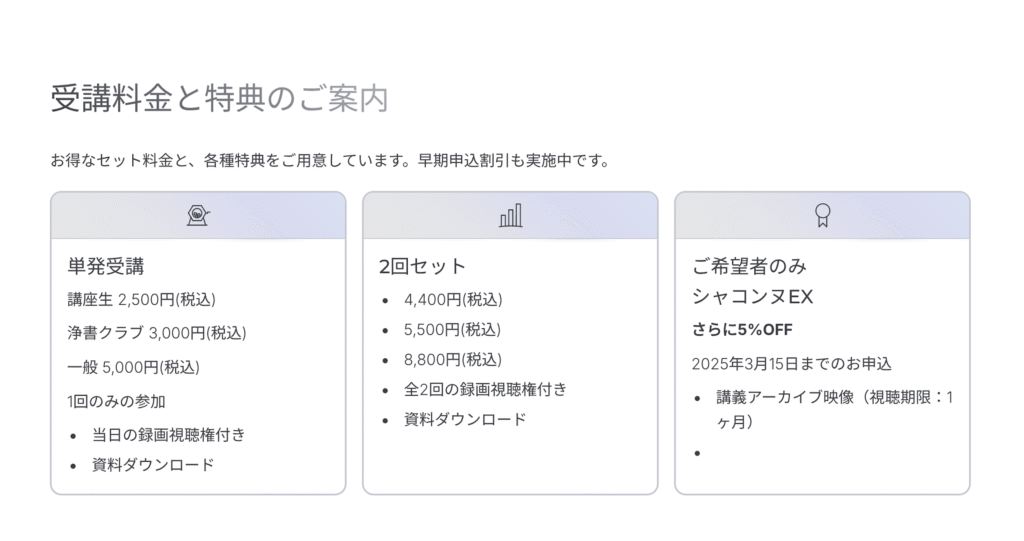Click the 4,400円(税込) list item
The image size is (1024, 541).
(x=453, y=299)
